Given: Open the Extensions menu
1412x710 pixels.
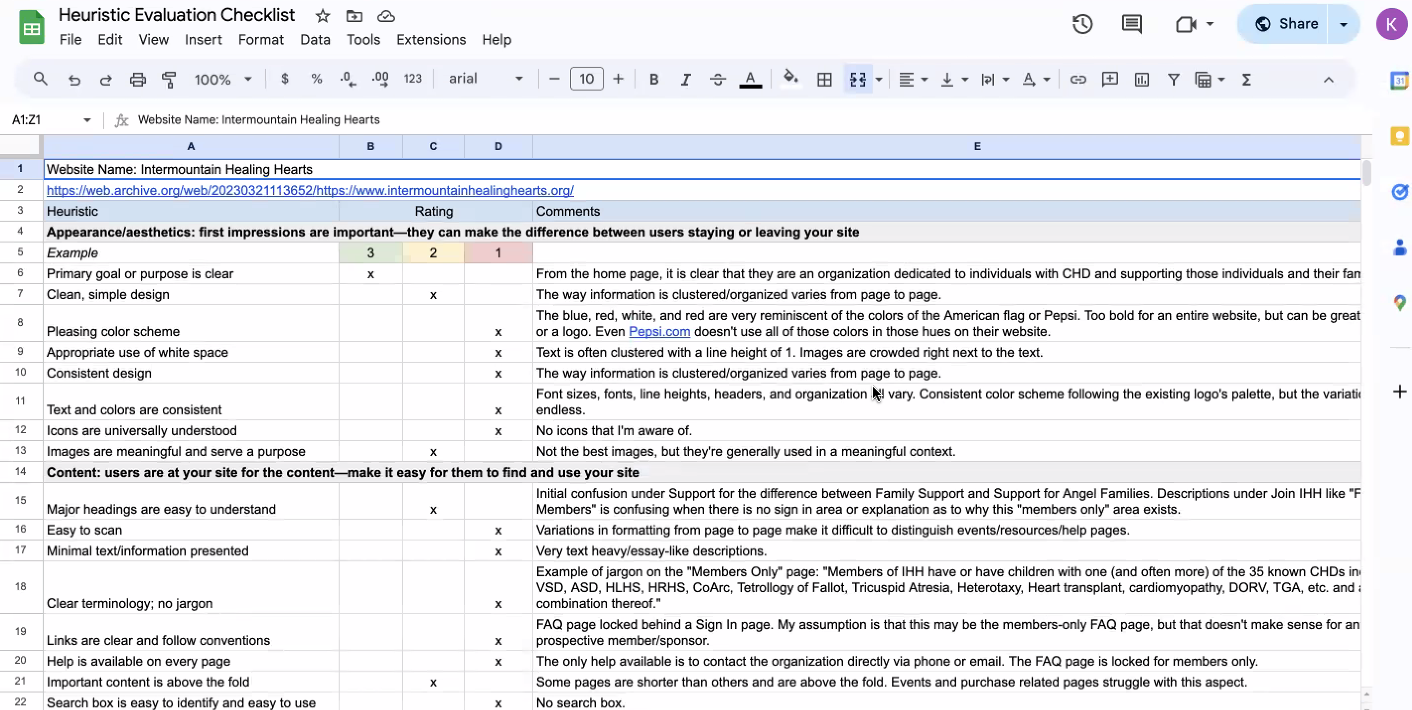Looking at the screenshot, I should click(x=431, y=40).
